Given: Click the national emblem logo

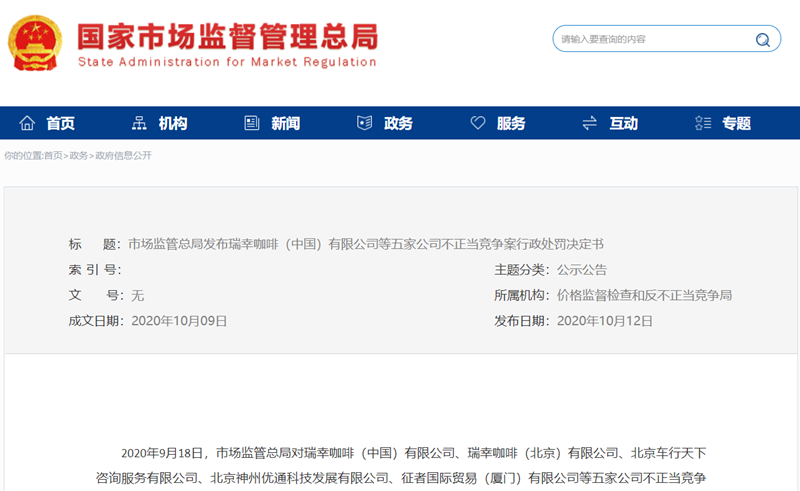Looking at the screenshot, I should coord(35,43).
